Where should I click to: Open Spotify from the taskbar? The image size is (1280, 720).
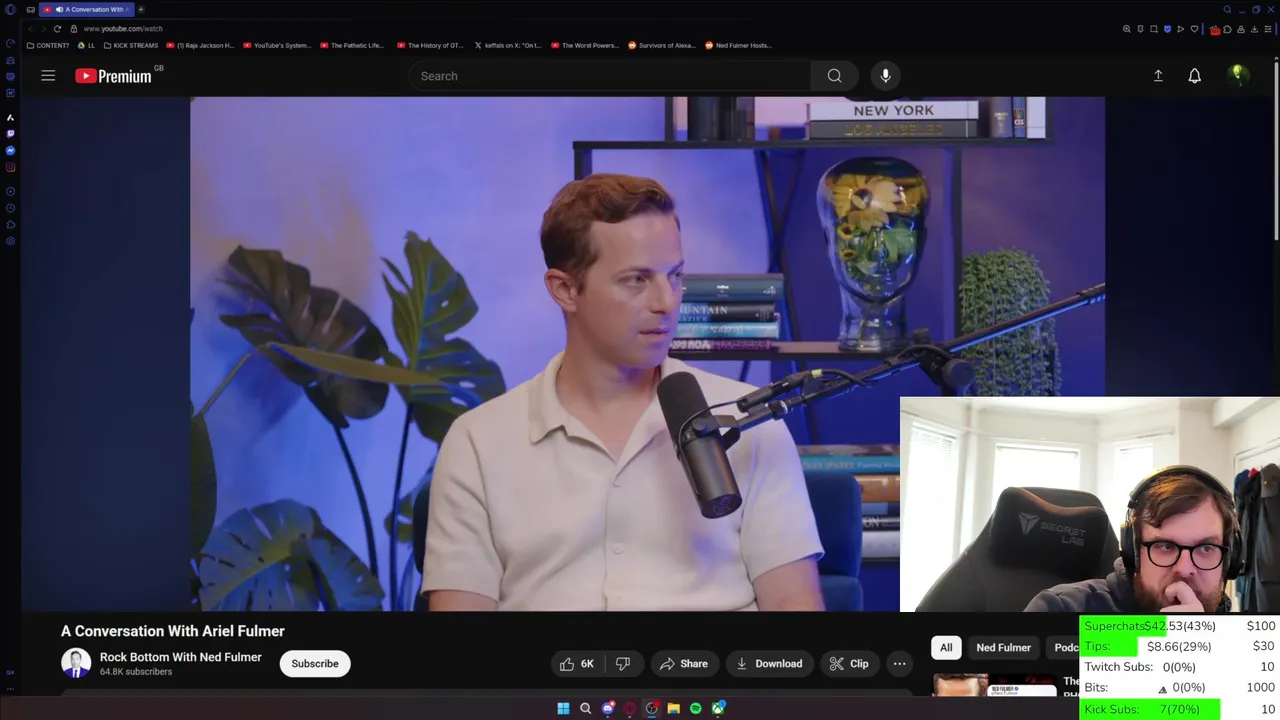tap(696, 709)
